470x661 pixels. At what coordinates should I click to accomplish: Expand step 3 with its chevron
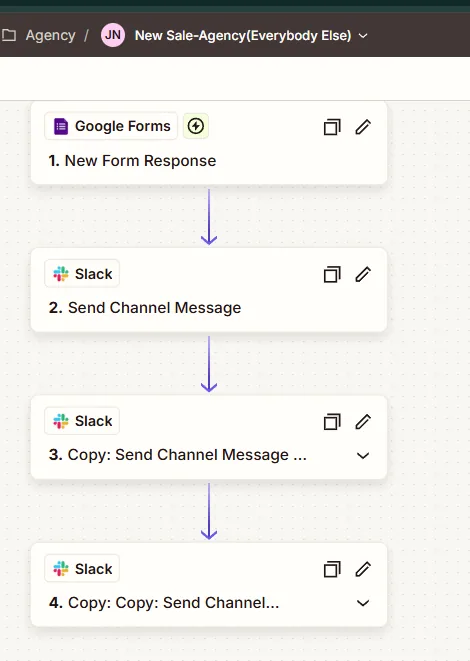363,455
